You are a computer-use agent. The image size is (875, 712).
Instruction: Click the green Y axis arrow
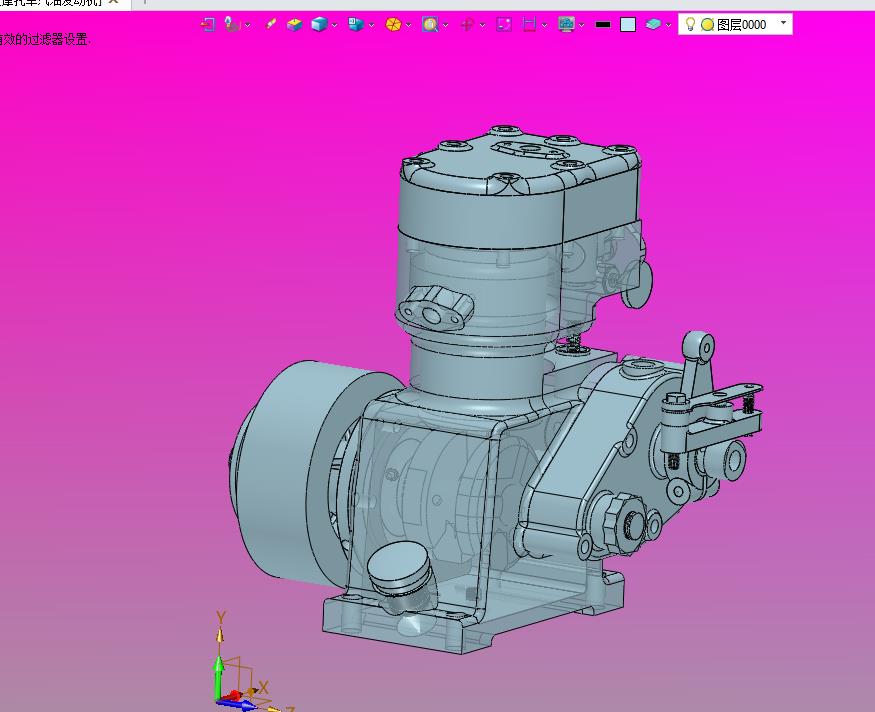pyautogui.click(x=219, y=676)
